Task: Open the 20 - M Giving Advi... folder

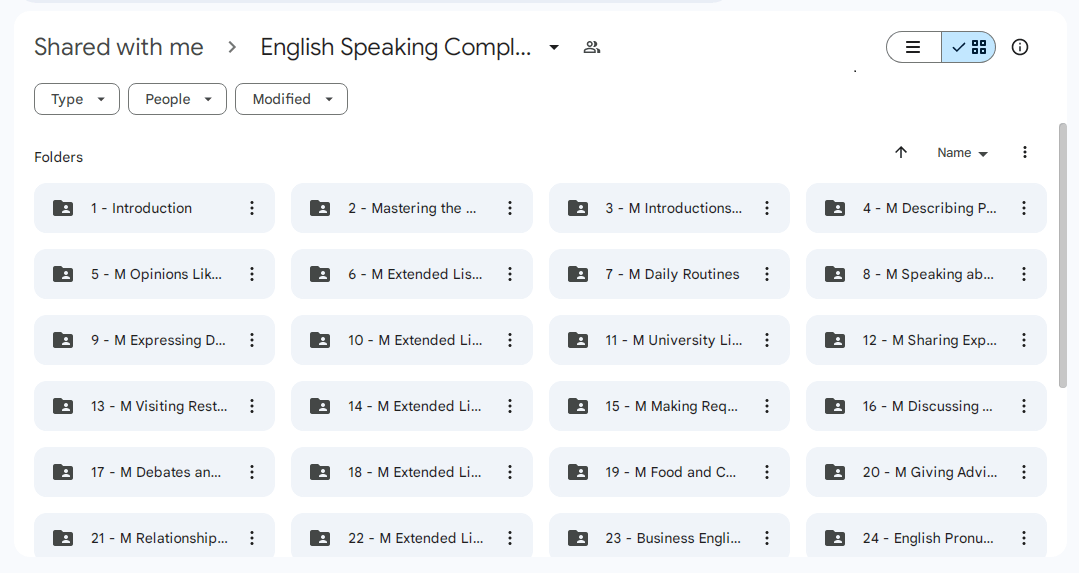Action: [x=926, y=472]
